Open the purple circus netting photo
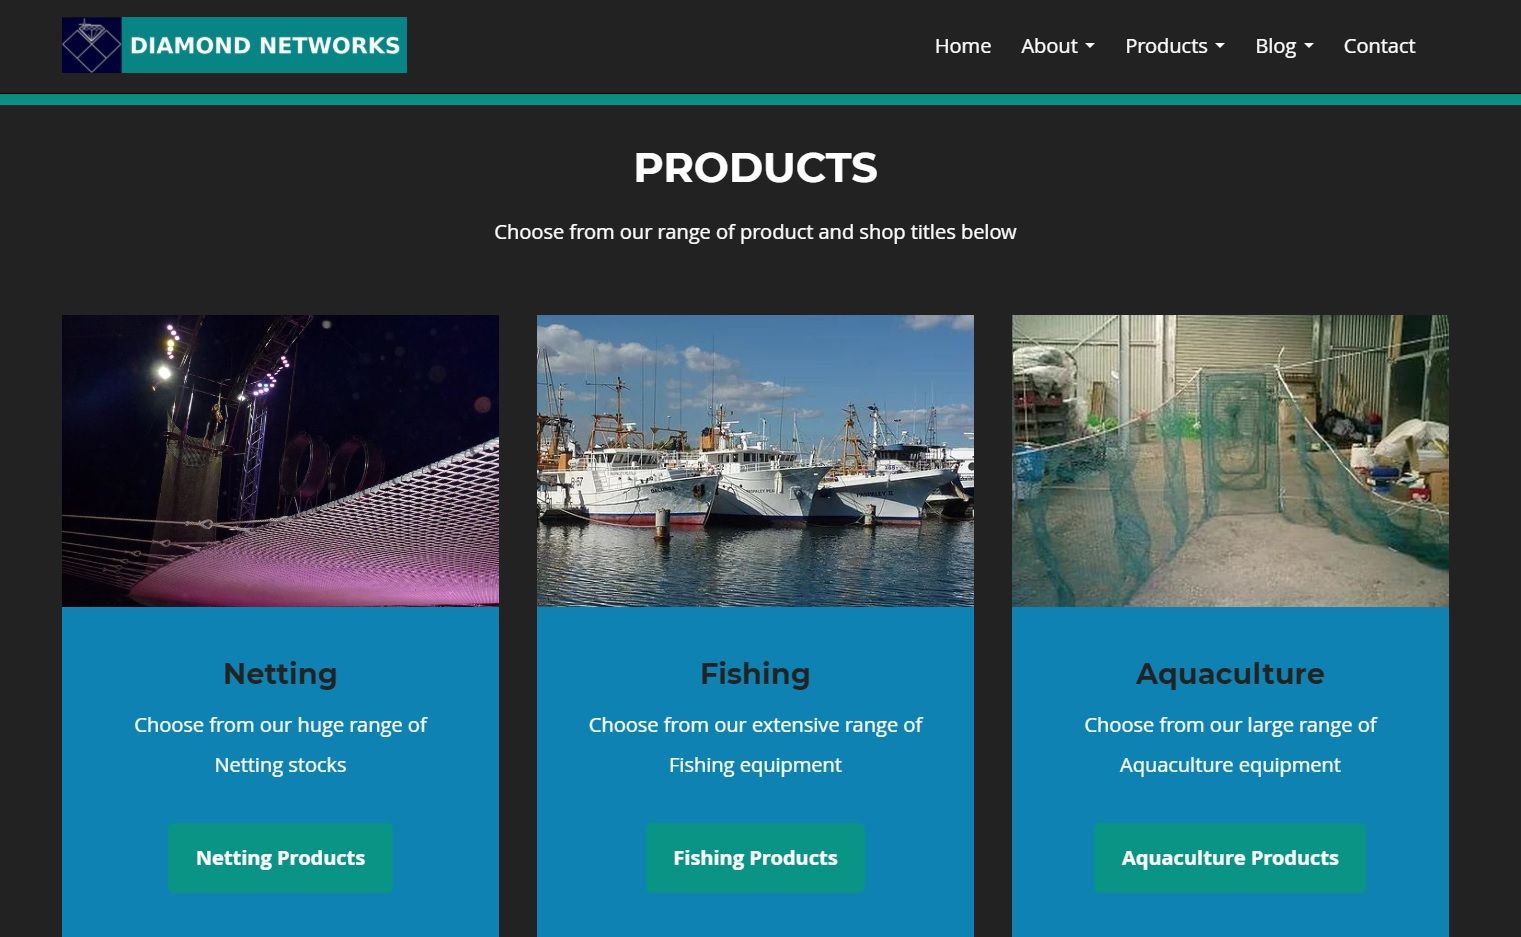The height and width of the screenshot is (937, 1521). [280, 461]
